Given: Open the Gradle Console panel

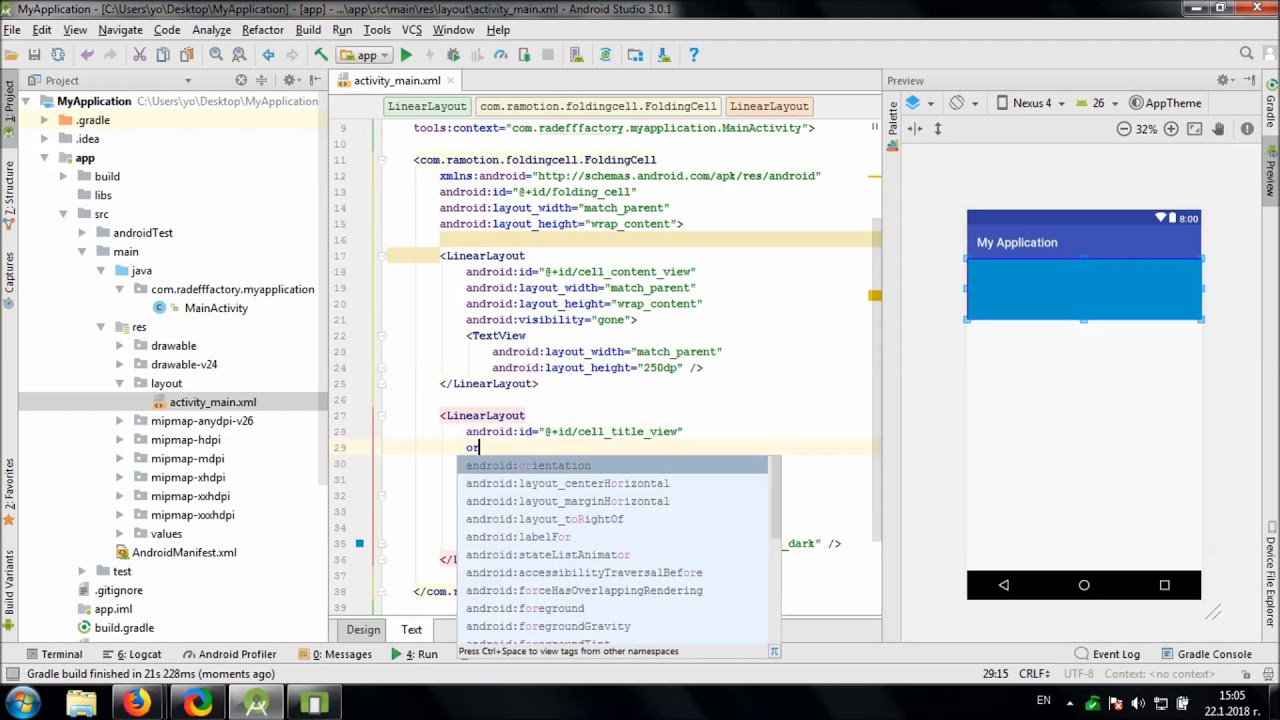Looking at the screenshot, I should click(1205, 654).
